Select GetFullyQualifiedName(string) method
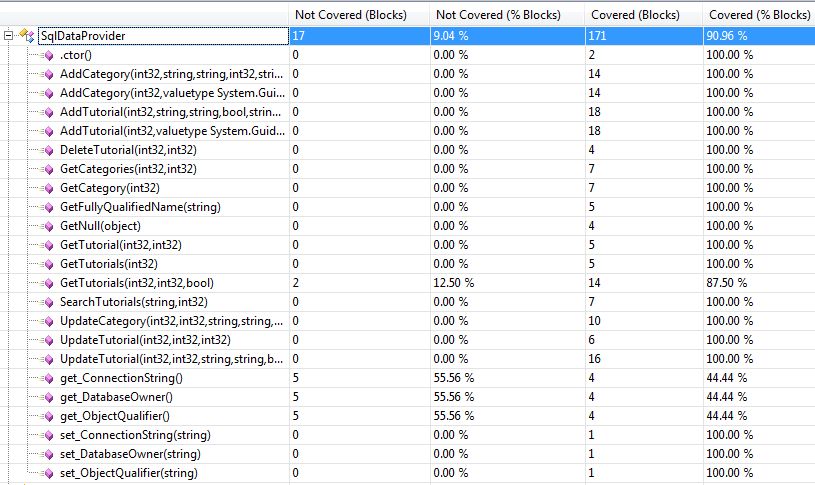The image size is (815, 485). [x=140, y=207]
